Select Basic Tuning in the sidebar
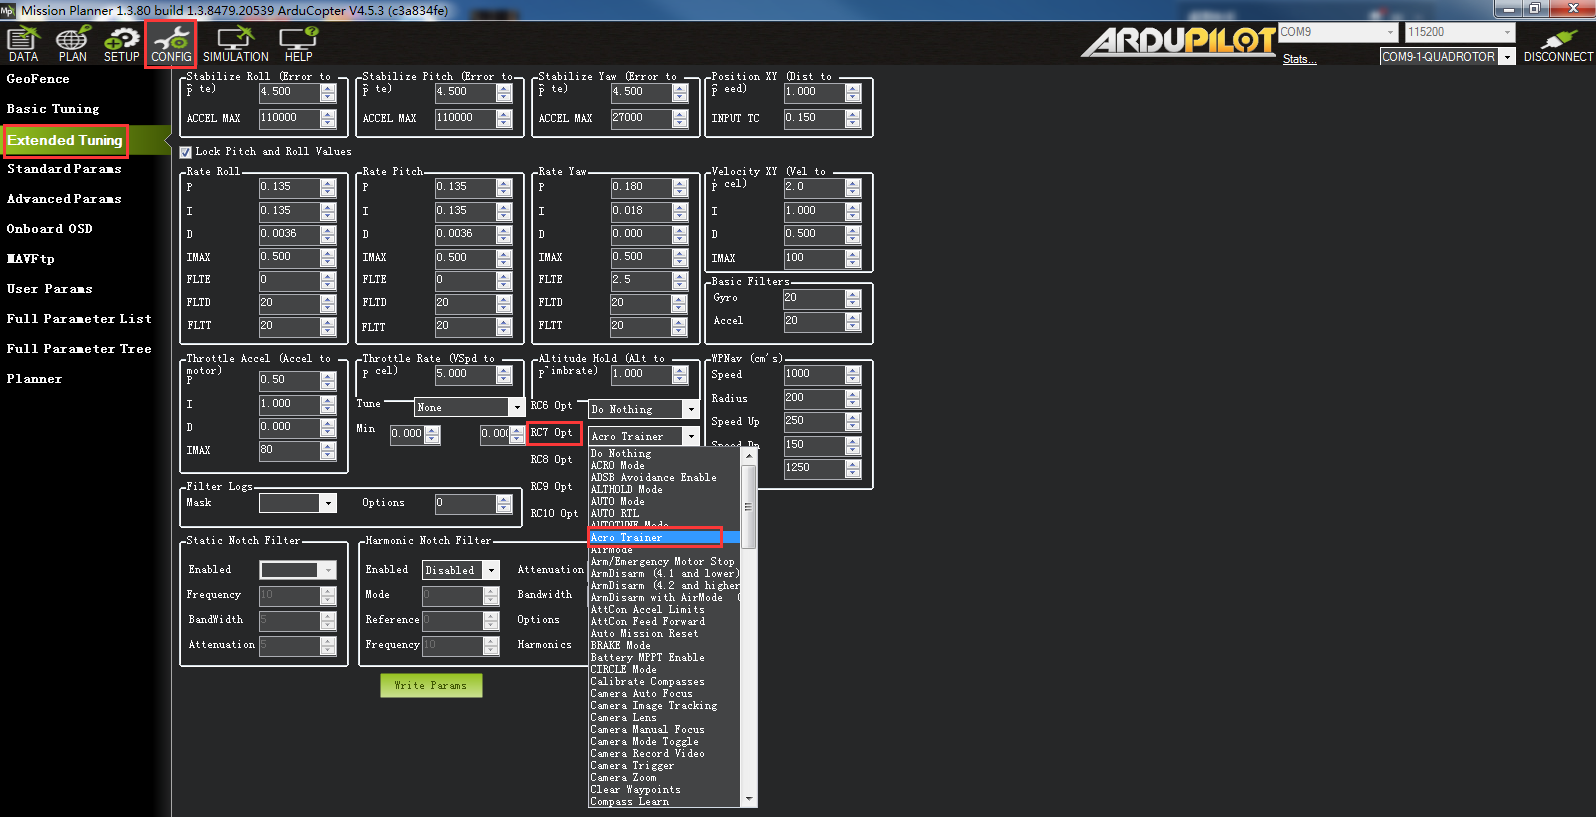This screenshot has height=817, width=1596. pyautogui.click(x=53, y=109)
